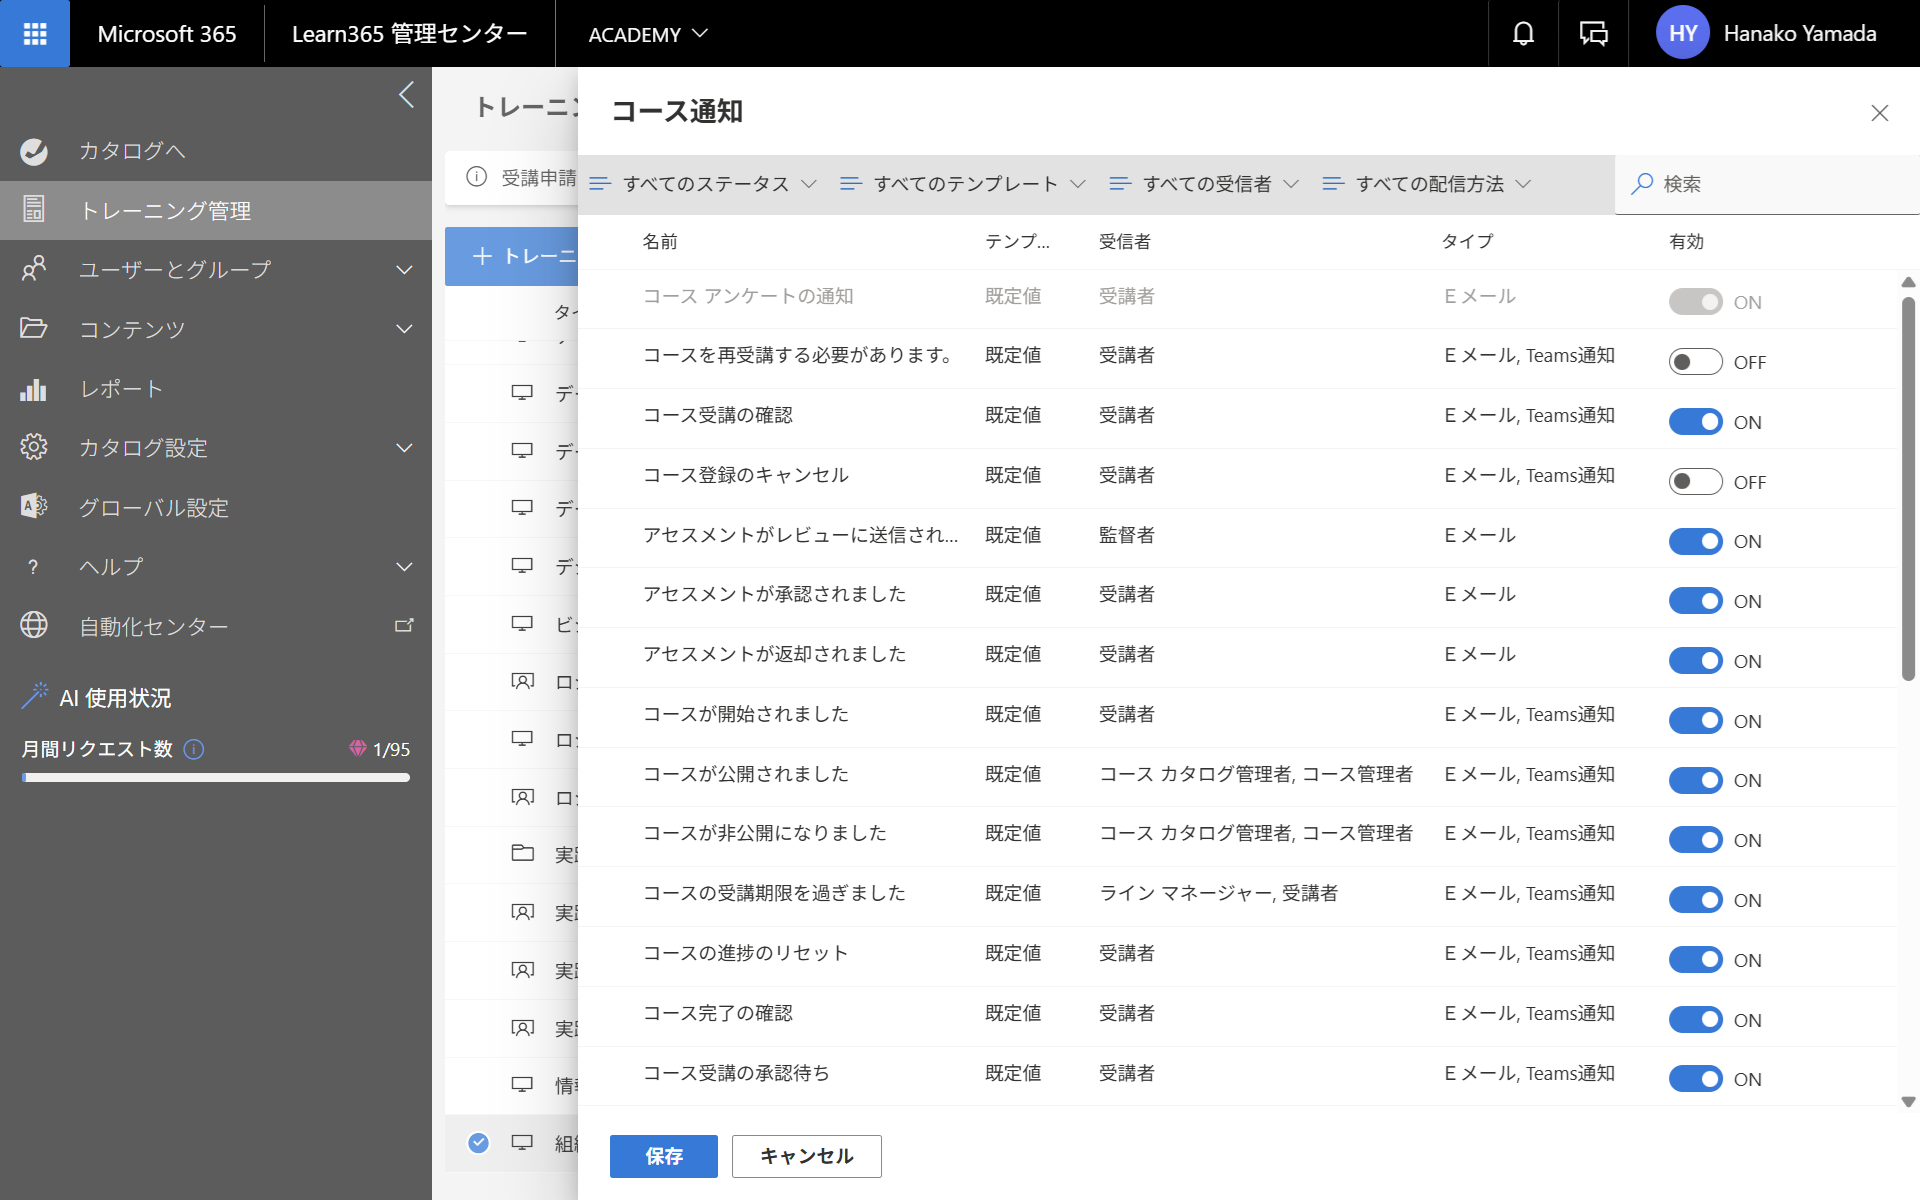Enable コース登録のキャンセル toggle
Image resolution: width=1920 pixels, height=1200 pixels.
(1696, 482)
